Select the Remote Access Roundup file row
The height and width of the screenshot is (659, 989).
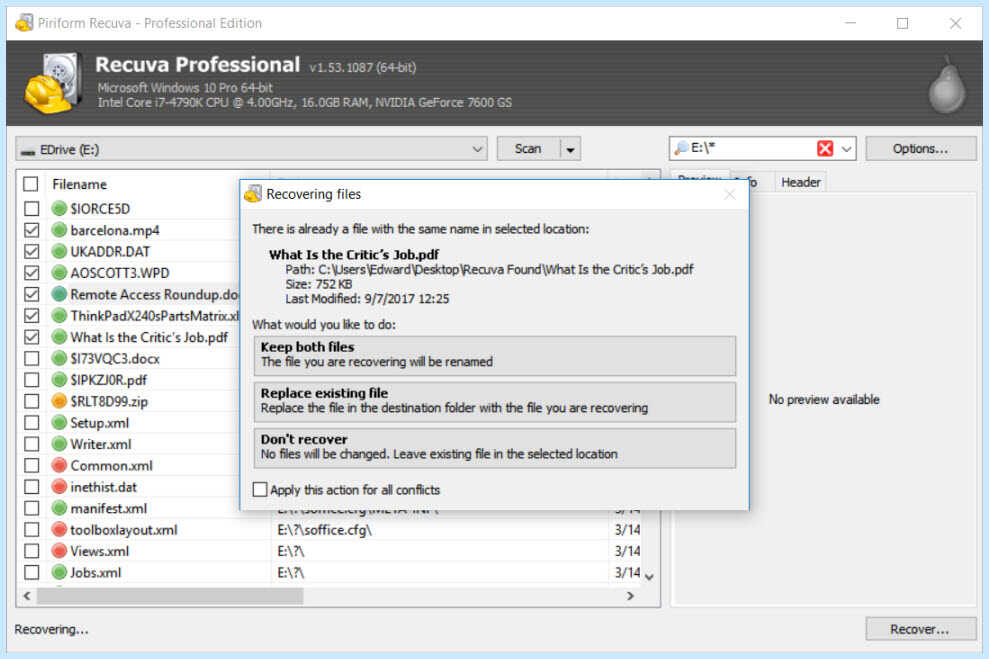(155, 295)
